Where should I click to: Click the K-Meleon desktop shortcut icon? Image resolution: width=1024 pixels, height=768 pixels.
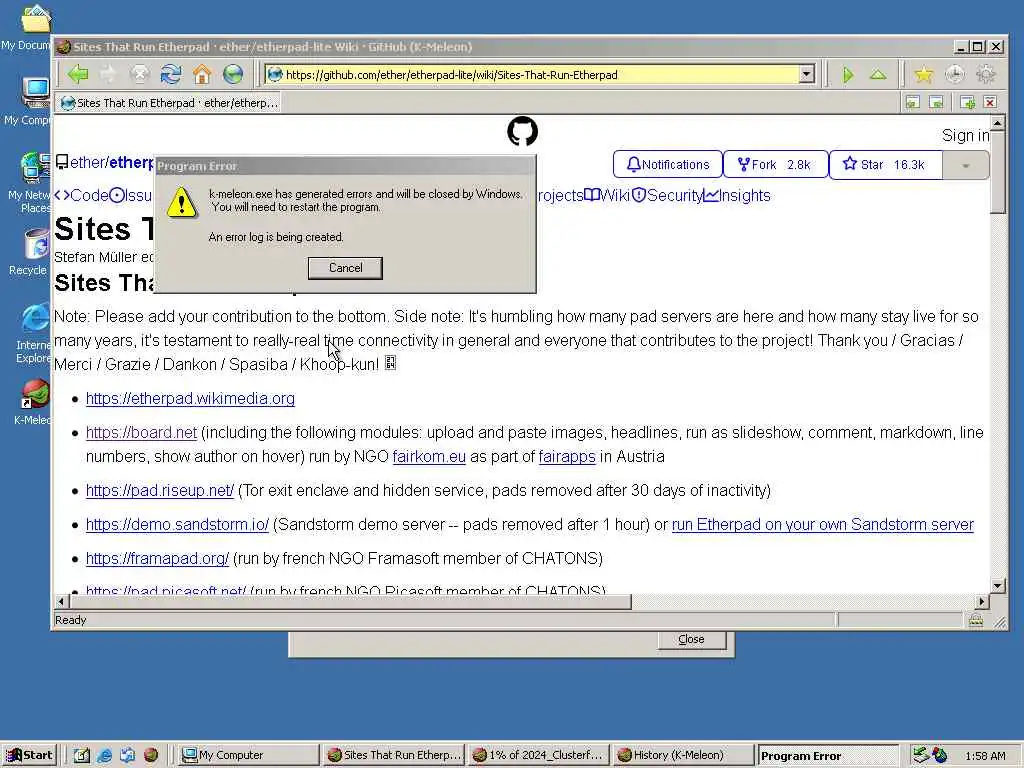point(35,394)
